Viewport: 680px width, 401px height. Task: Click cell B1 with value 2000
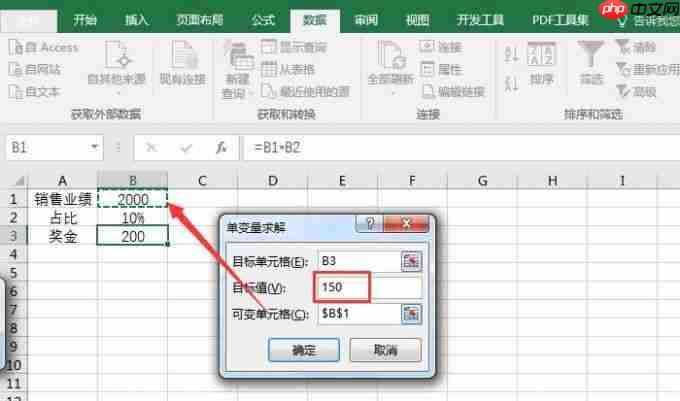(x=133, y=199)
